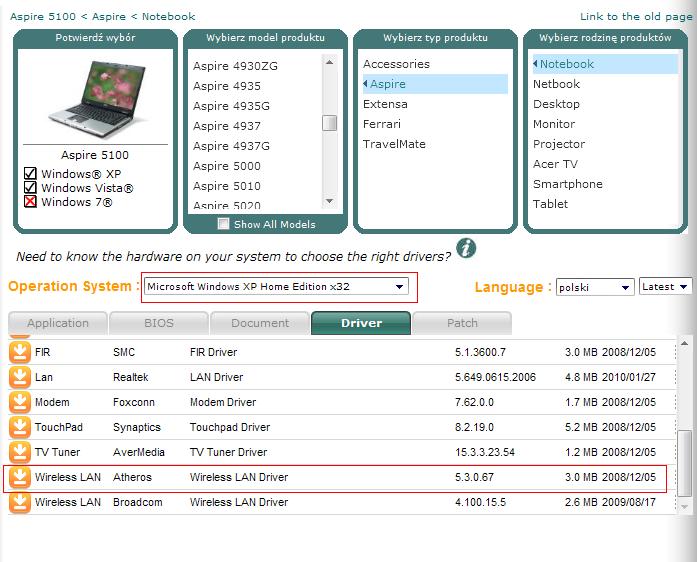
Task: Choose Ferrari product type
Action: click(x=381, y=124)
